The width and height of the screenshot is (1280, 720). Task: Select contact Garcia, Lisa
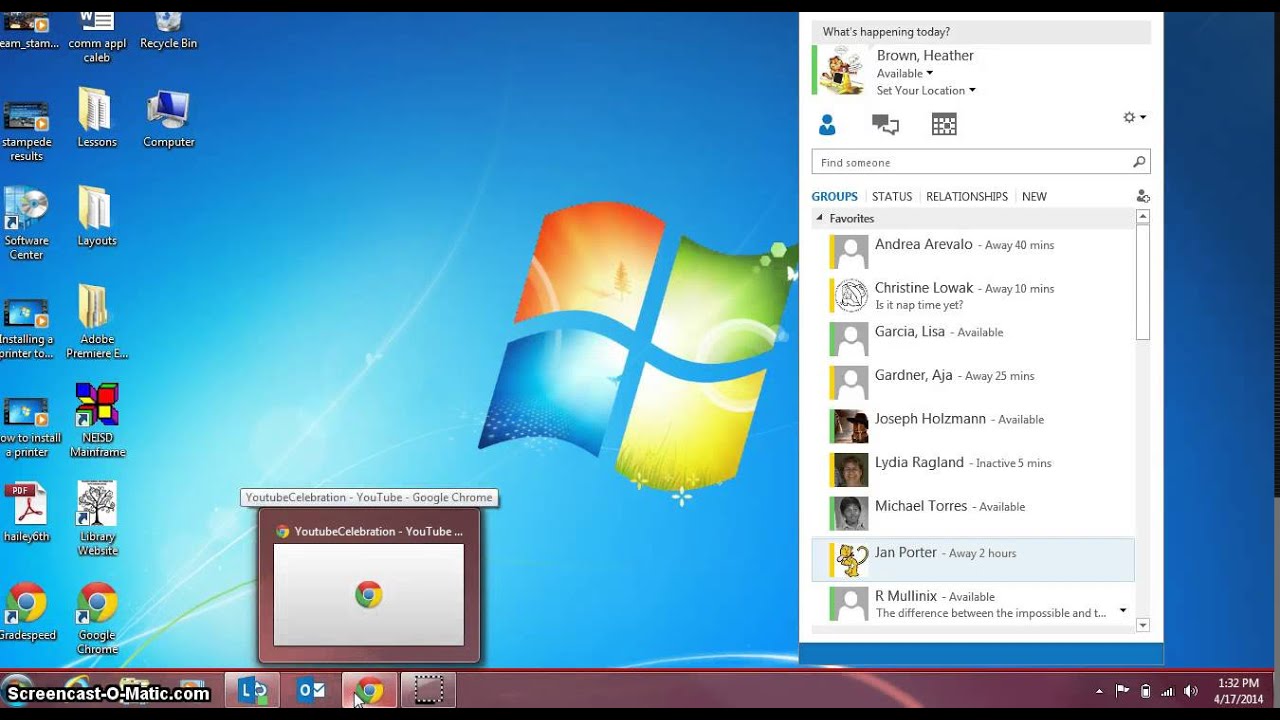click(973, 339)
